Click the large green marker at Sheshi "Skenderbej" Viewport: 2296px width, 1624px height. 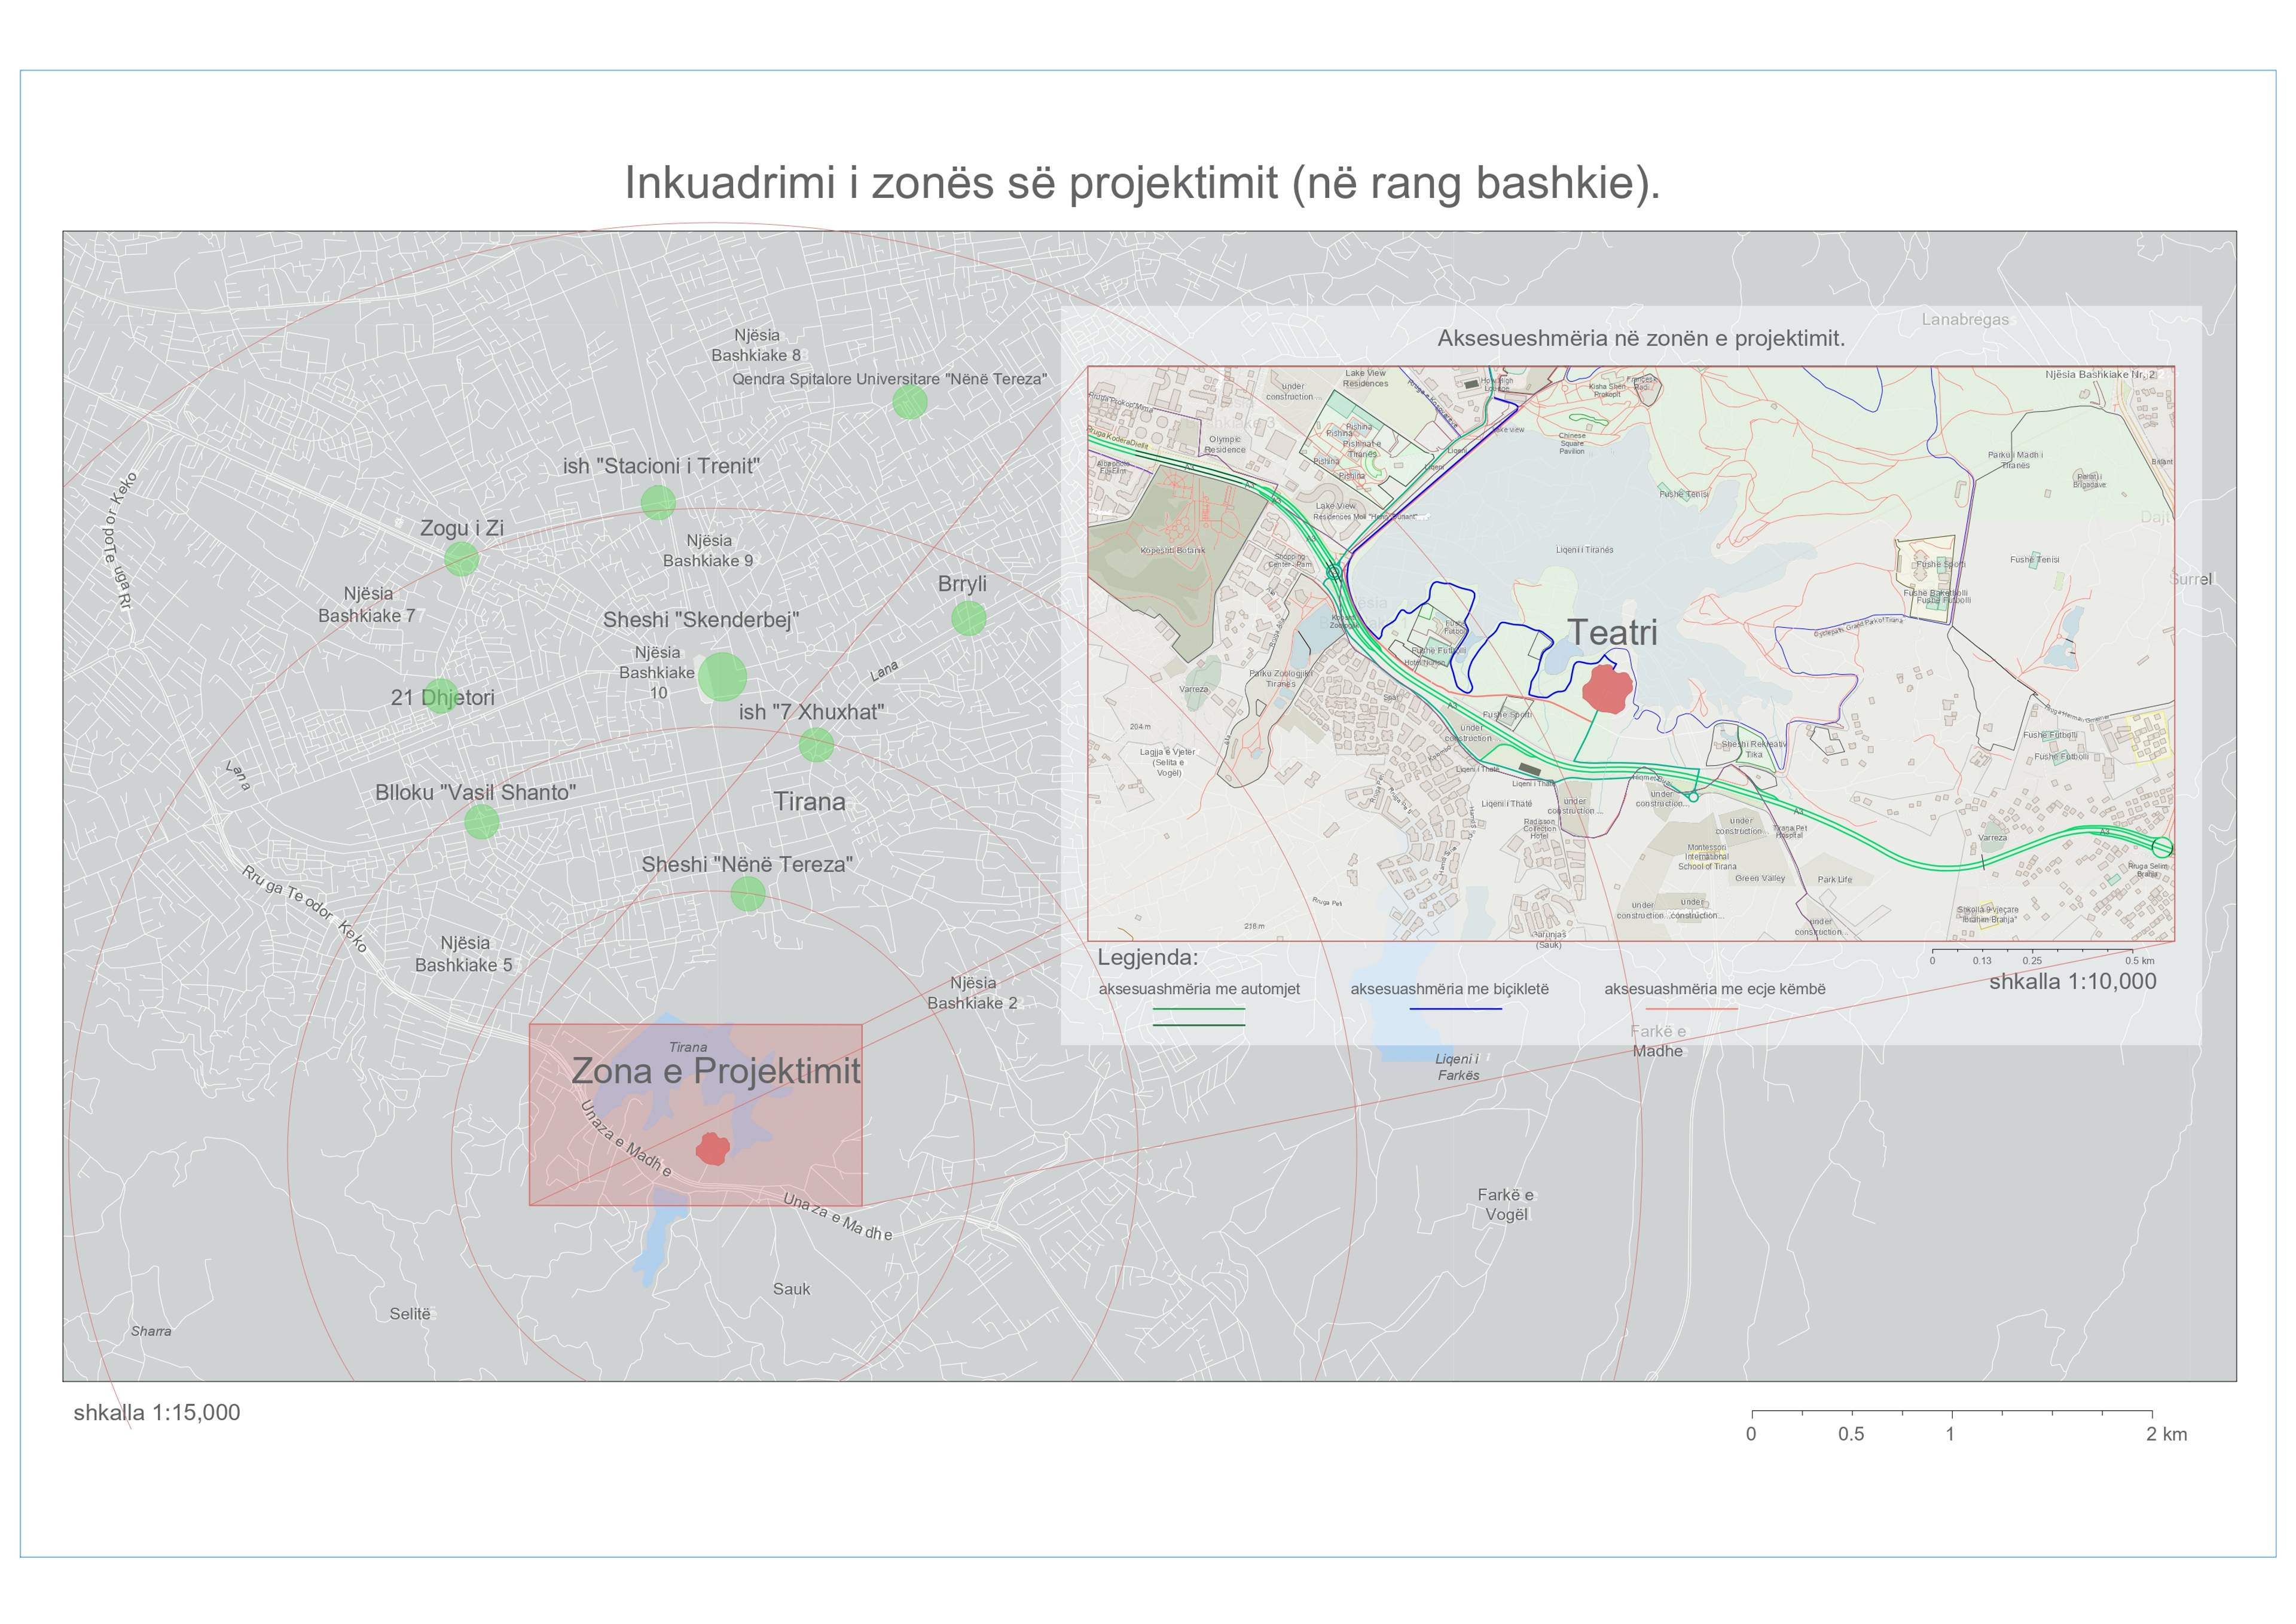point(722,677)
